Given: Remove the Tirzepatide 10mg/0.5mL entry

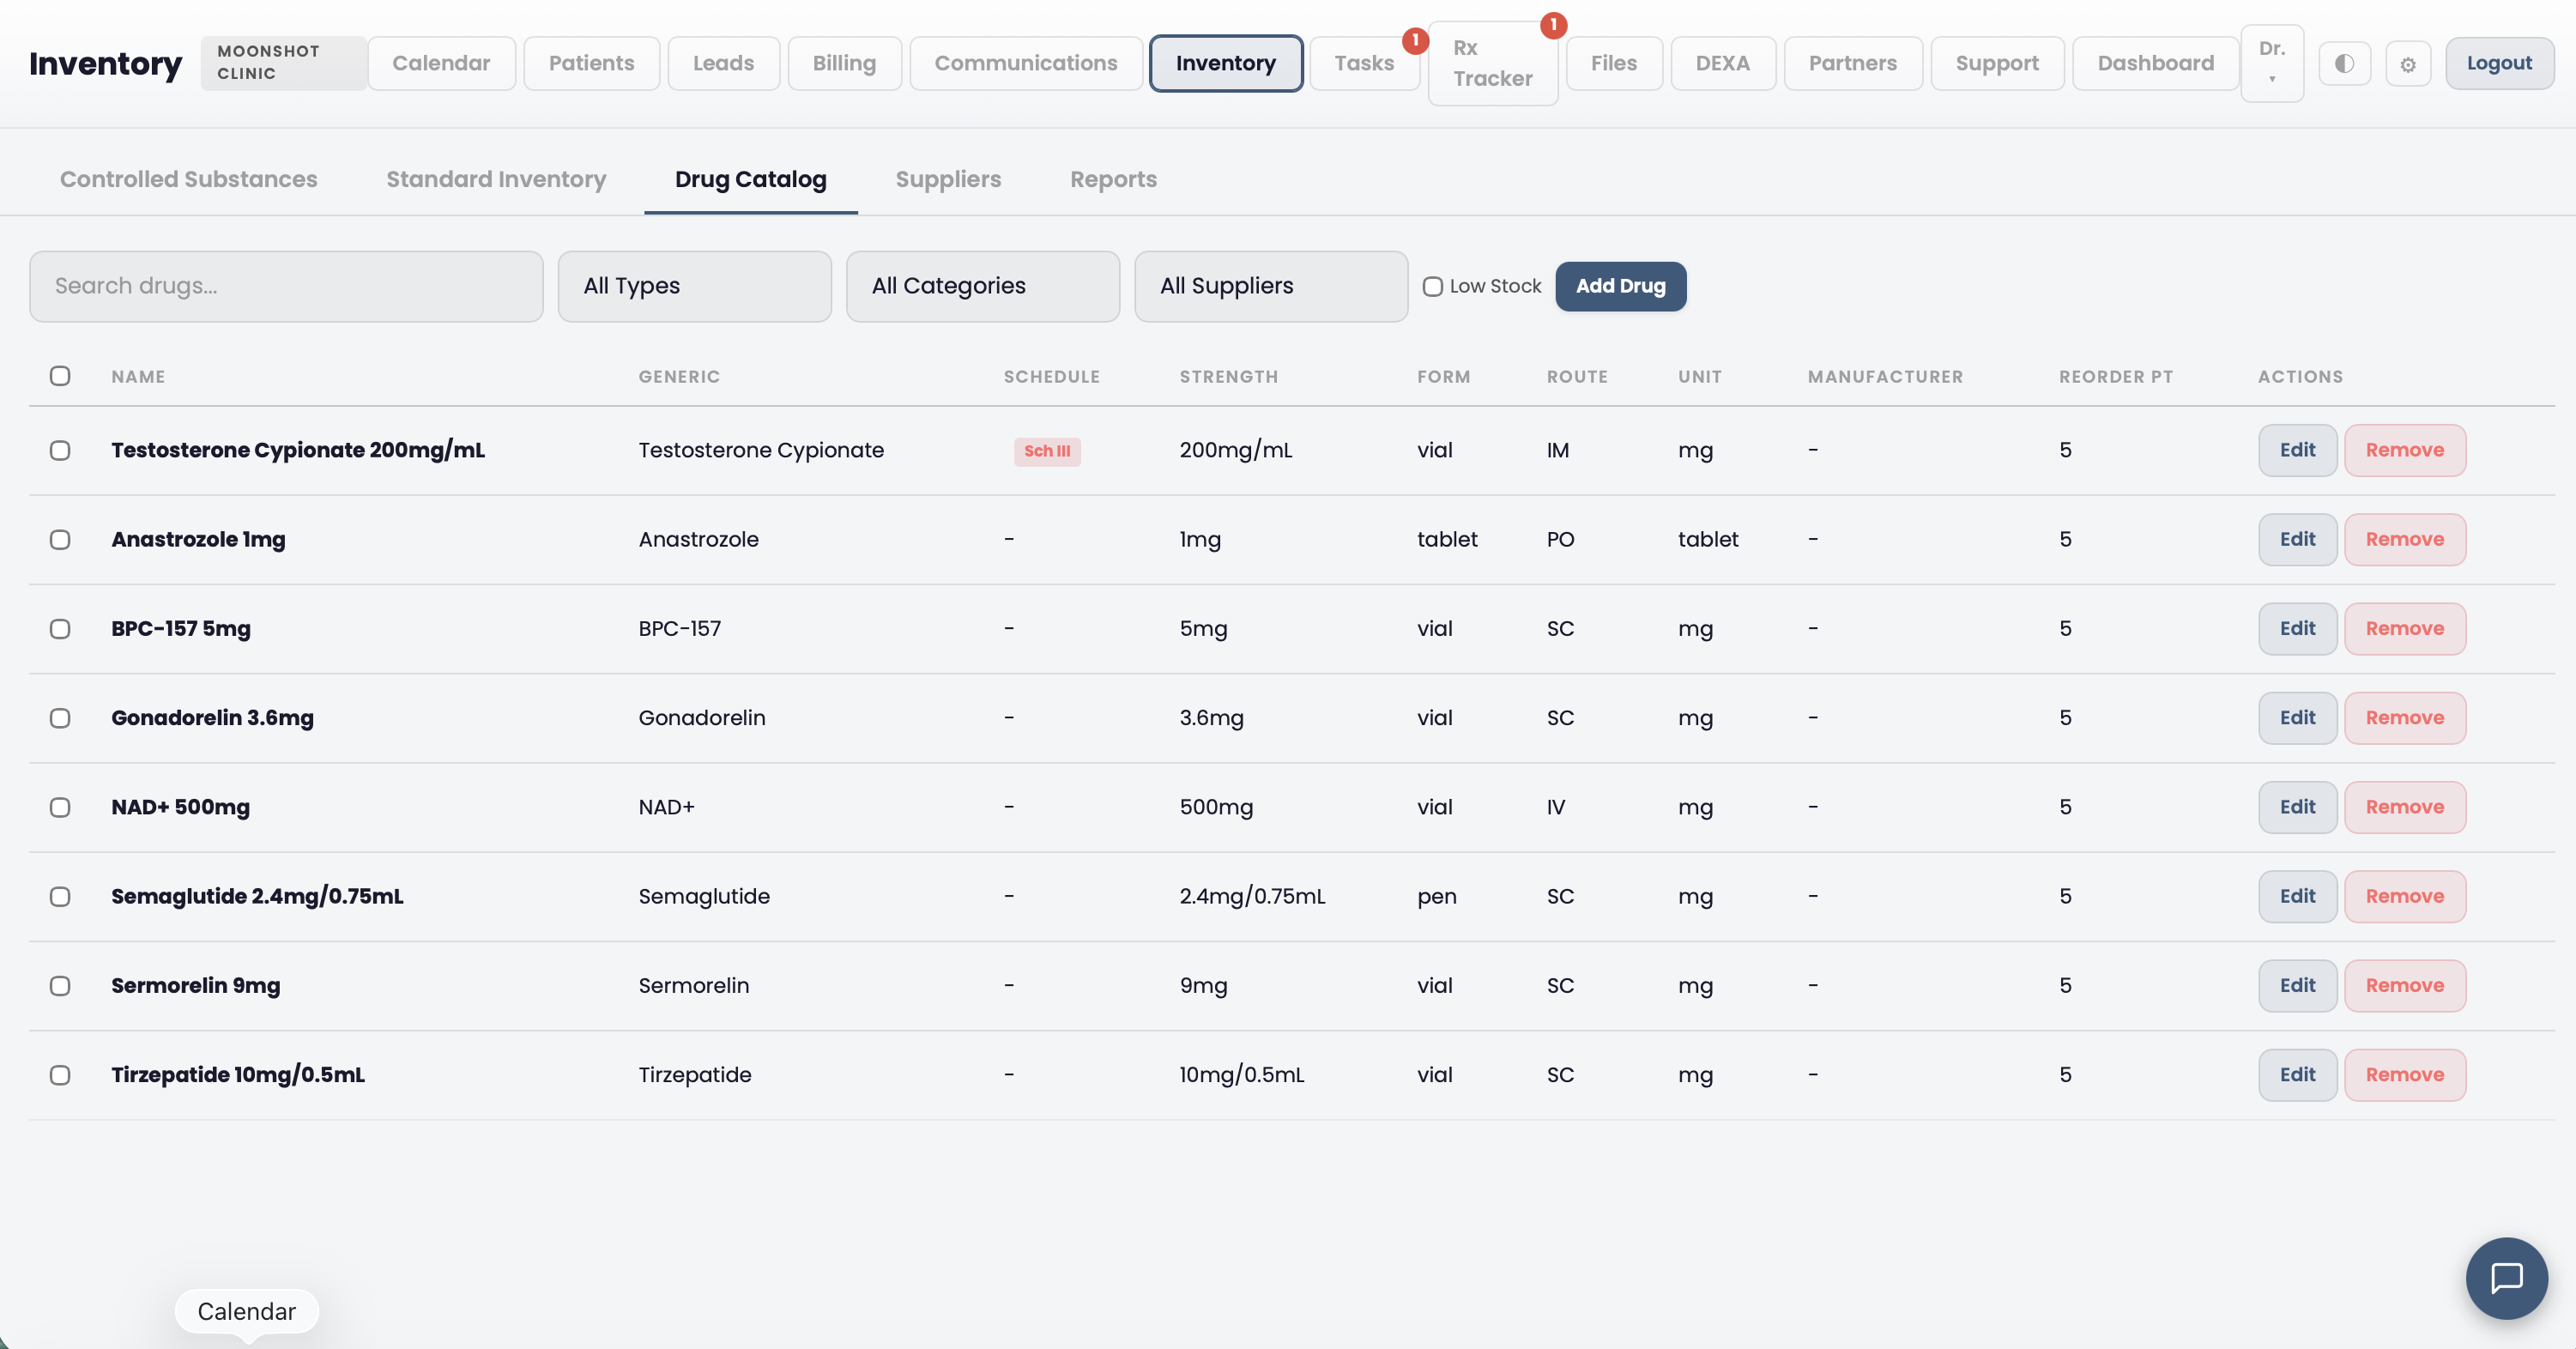Looking at the screenshot, I should click(x=2405, y=1074).
